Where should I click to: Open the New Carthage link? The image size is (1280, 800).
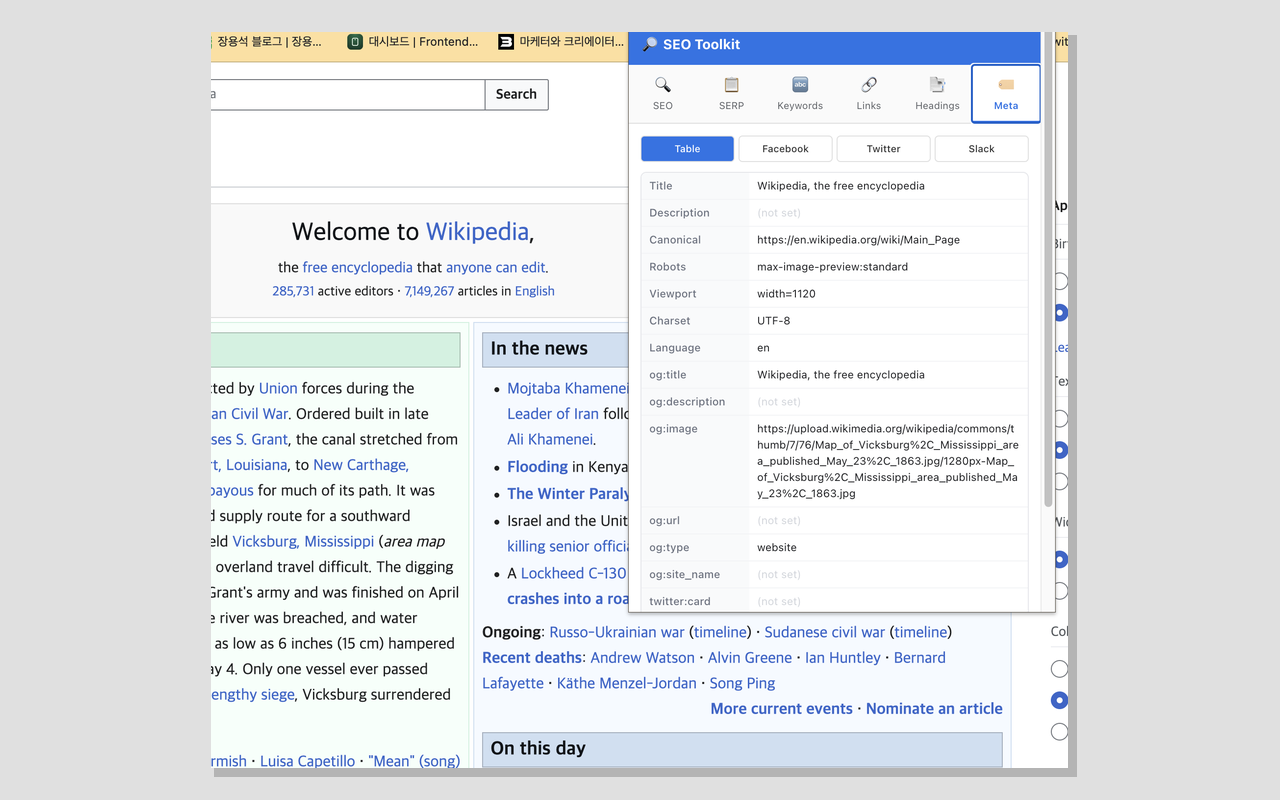tap(361, 465)
